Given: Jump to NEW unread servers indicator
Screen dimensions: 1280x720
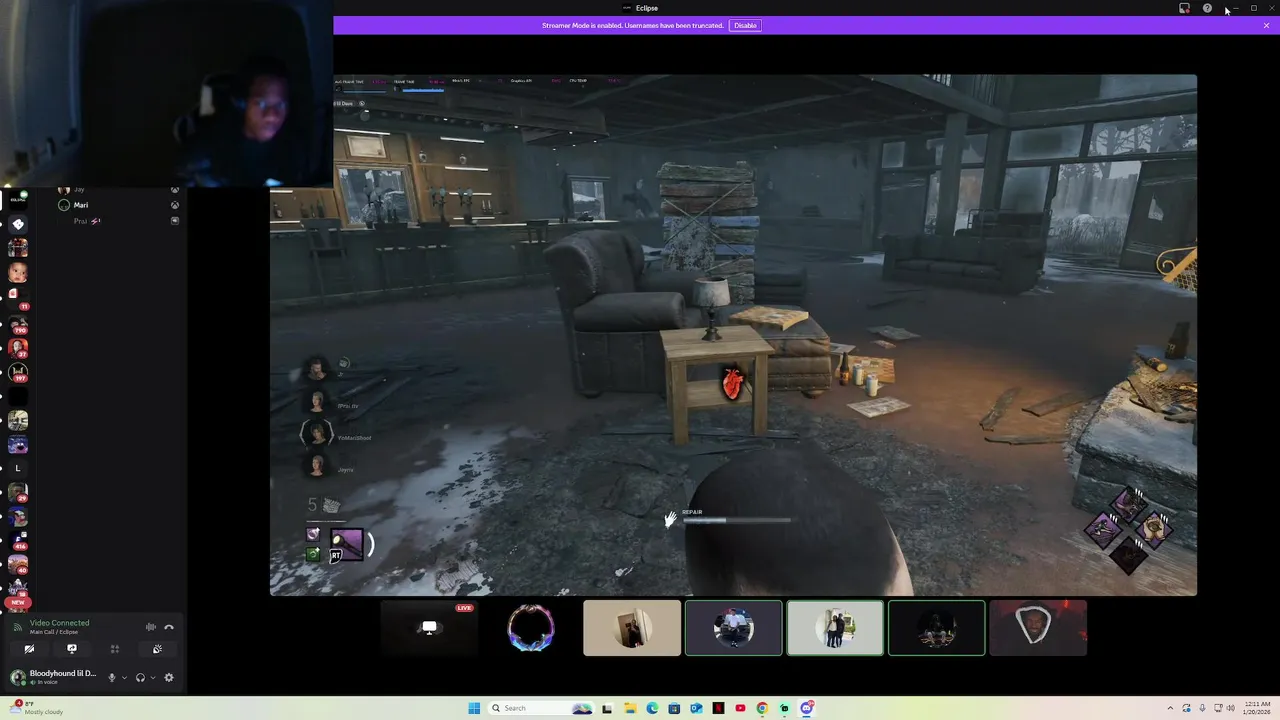Looking at the screenshot, I should point(18,603).
